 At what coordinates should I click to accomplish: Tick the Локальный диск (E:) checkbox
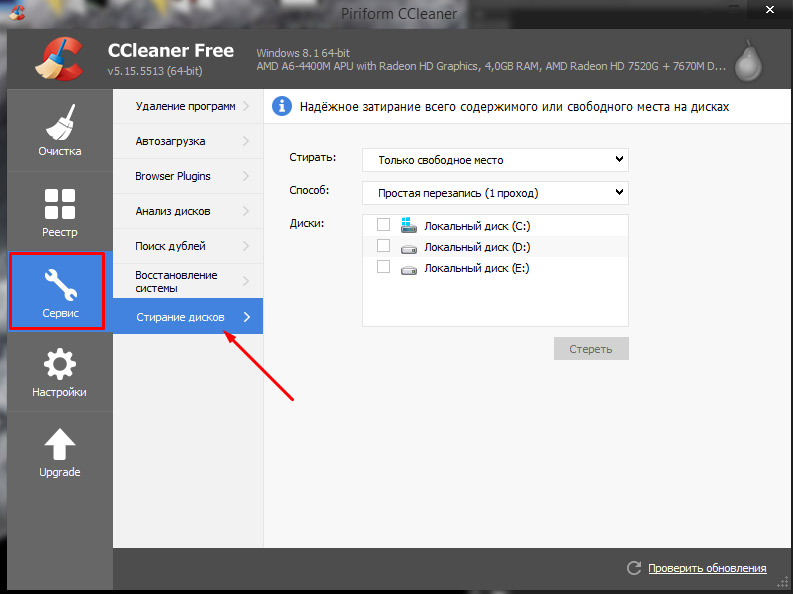pos(383,267)
